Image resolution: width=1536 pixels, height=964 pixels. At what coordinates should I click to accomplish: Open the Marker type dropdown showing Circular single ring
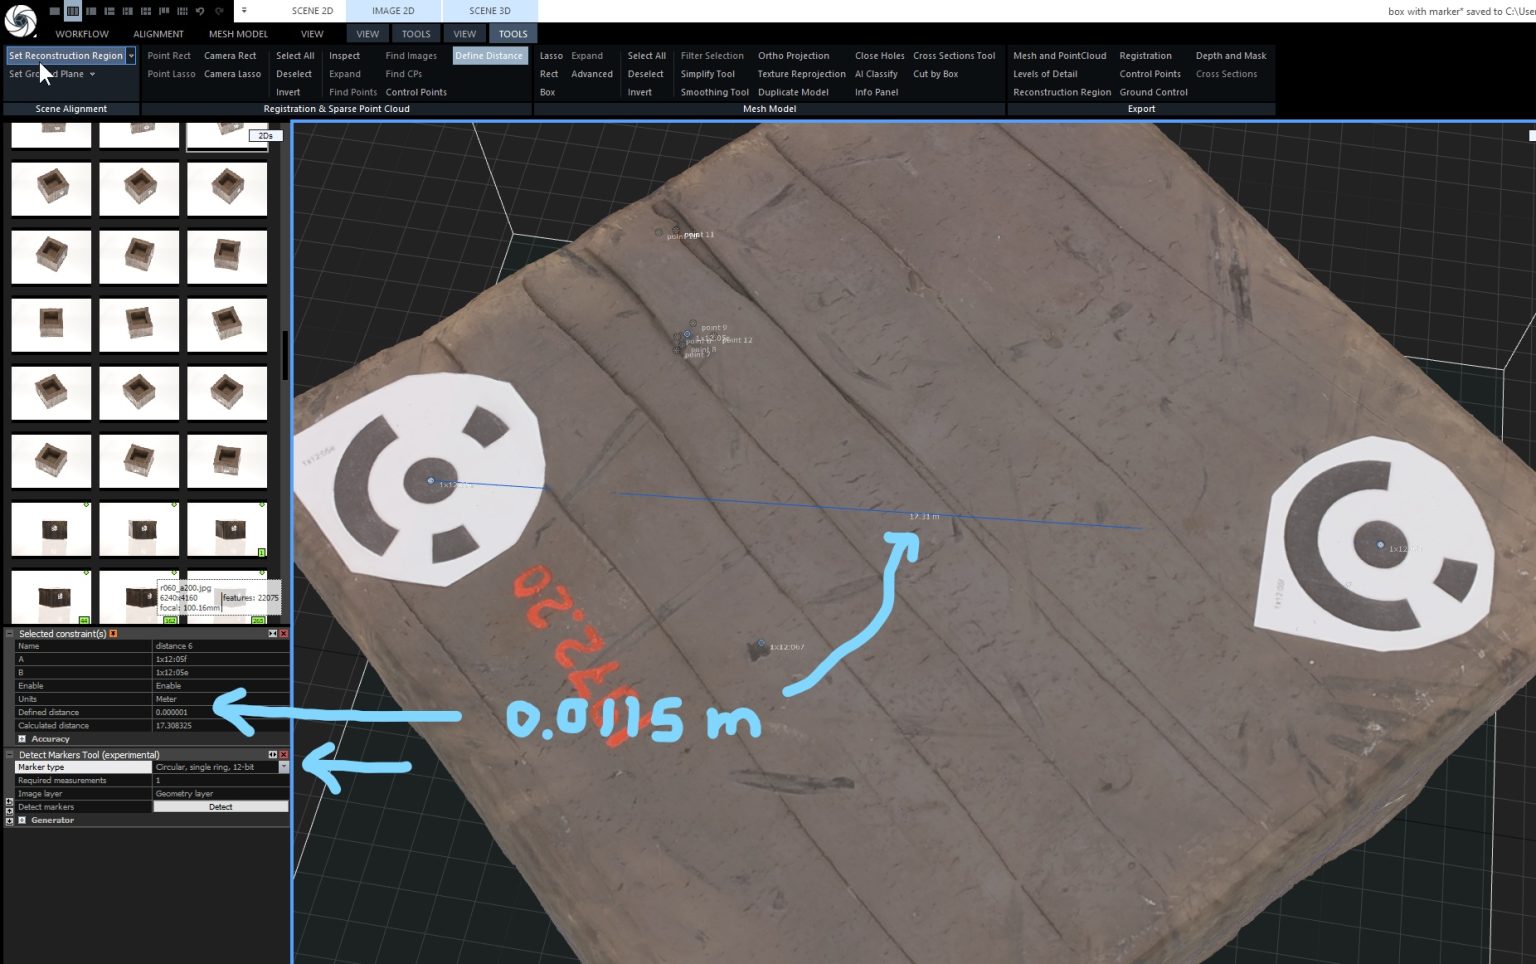pos(284,766)
